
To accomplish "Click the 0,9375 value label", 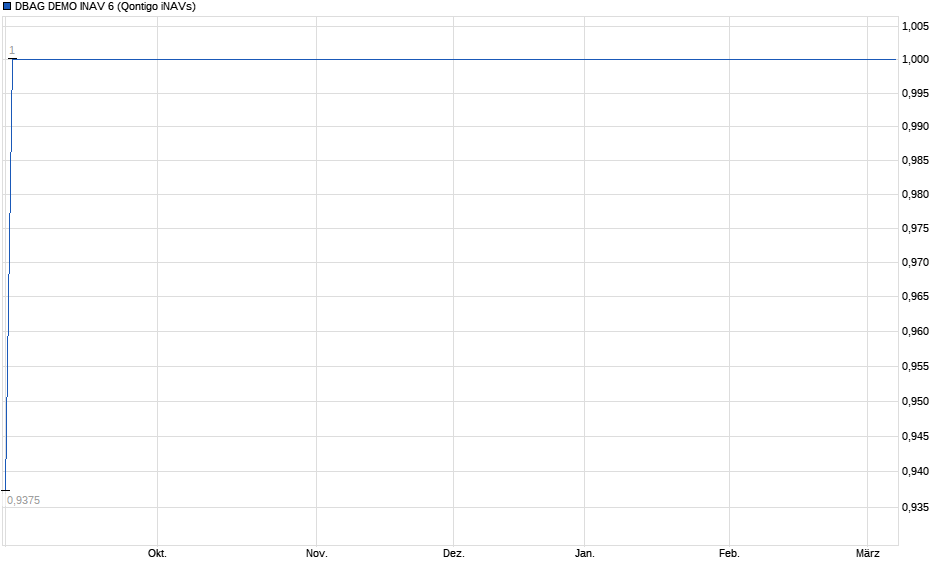I will (x=23, y=498).
